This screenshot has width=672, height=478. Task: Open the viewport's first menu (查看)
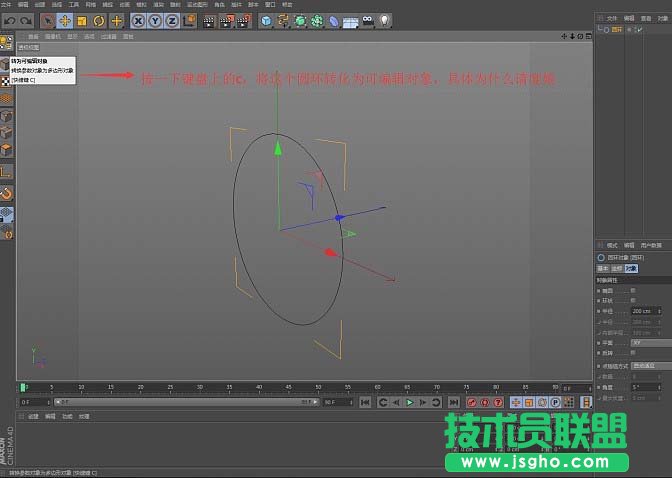coord(33,36)
